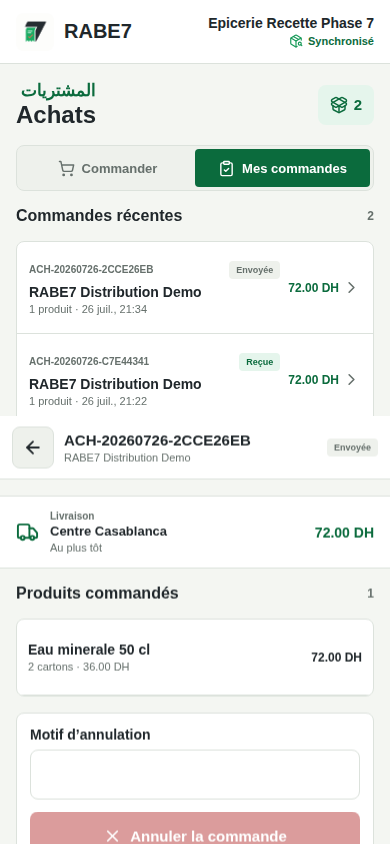
Task: Click the '1 produit · 26 juil., 21:22' line
Action: (88, 402)
